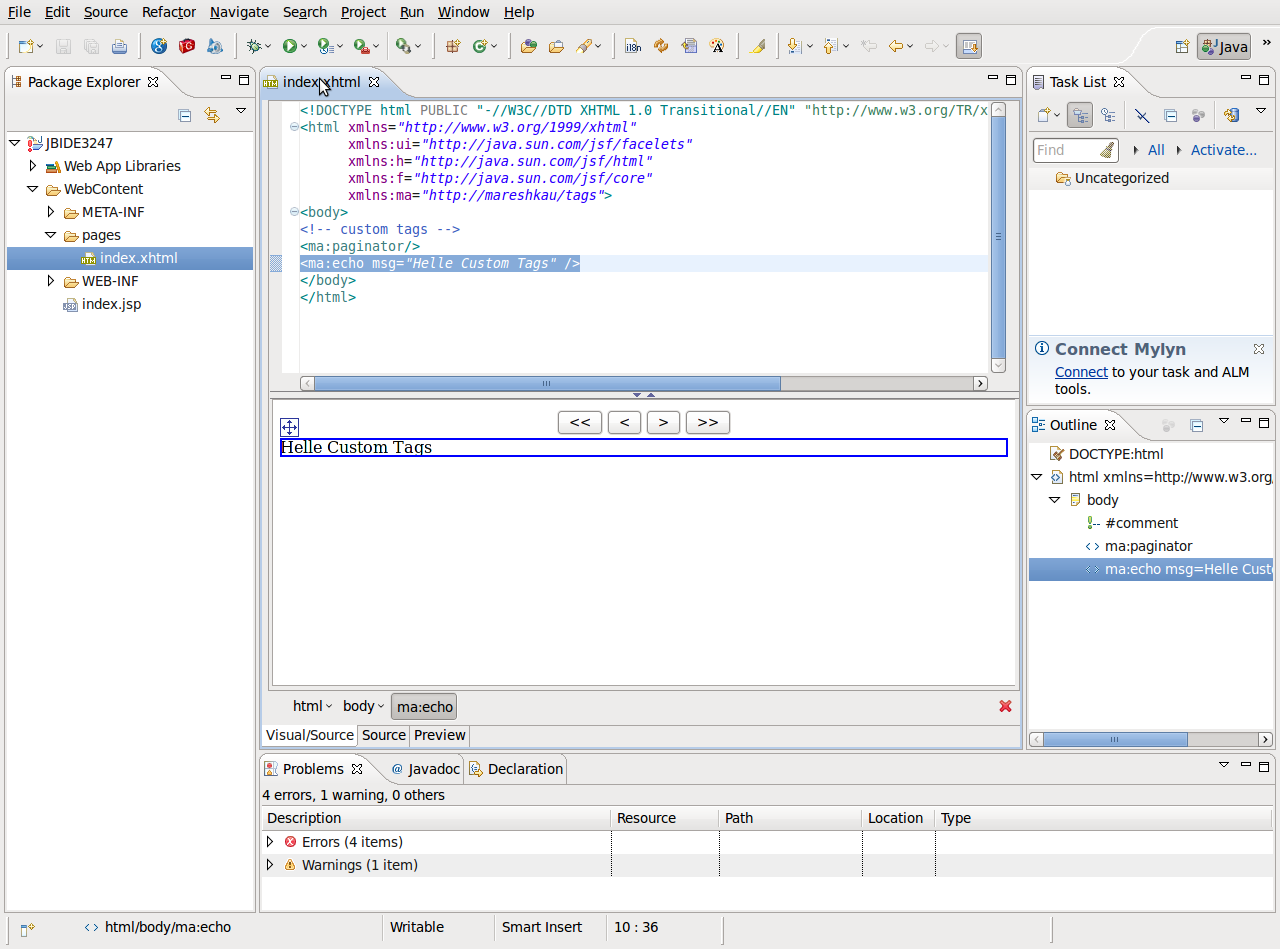Viewport: 1280px width, 949px height.
Task: Switch to the Preview editor tab
Action: 439,735
